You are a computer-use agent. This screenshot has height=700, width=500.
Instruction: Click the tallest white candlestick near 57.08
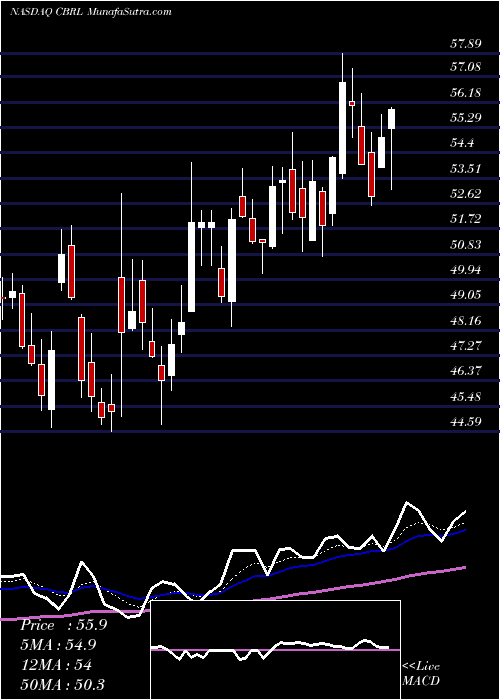(342, 128)
